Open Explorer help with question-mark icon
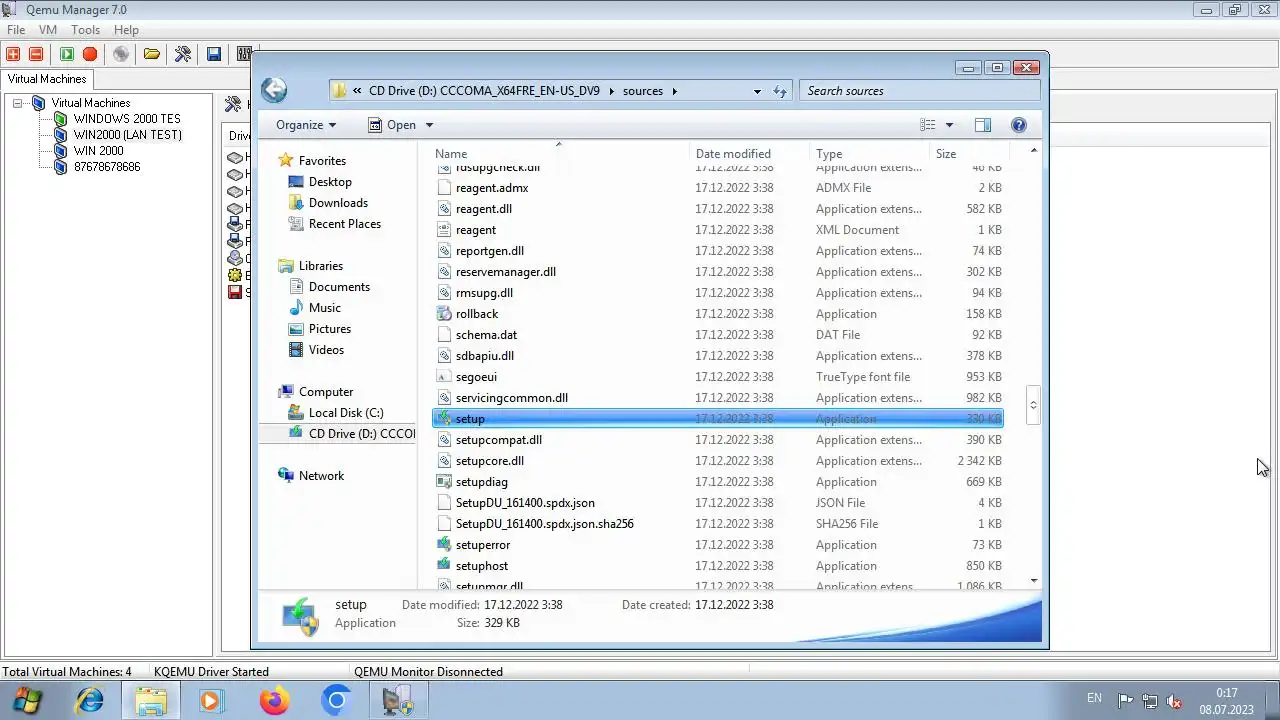The height and width of the screenshot is (720, 1280). click(x=1018, y=125)
